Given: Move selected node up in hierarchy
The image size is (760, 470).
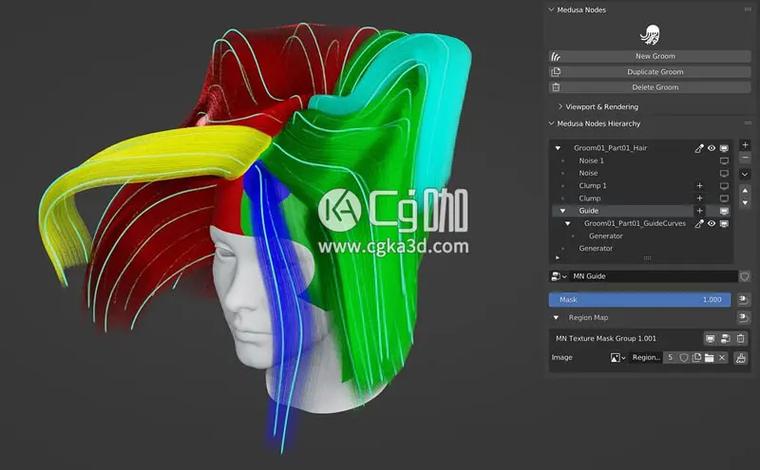Looking at the screenshot, I should click(x=745, y=190).
